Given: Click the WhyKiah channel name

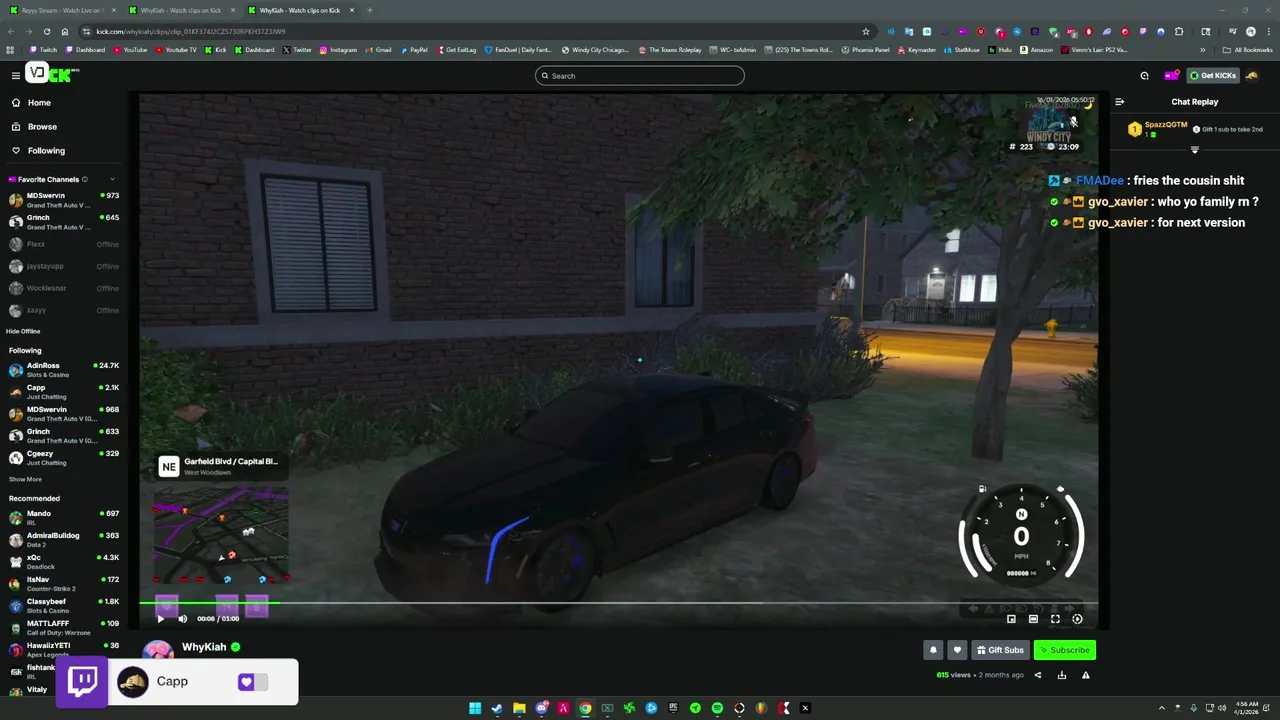Looking at the screenshot, I should point(204,647).
